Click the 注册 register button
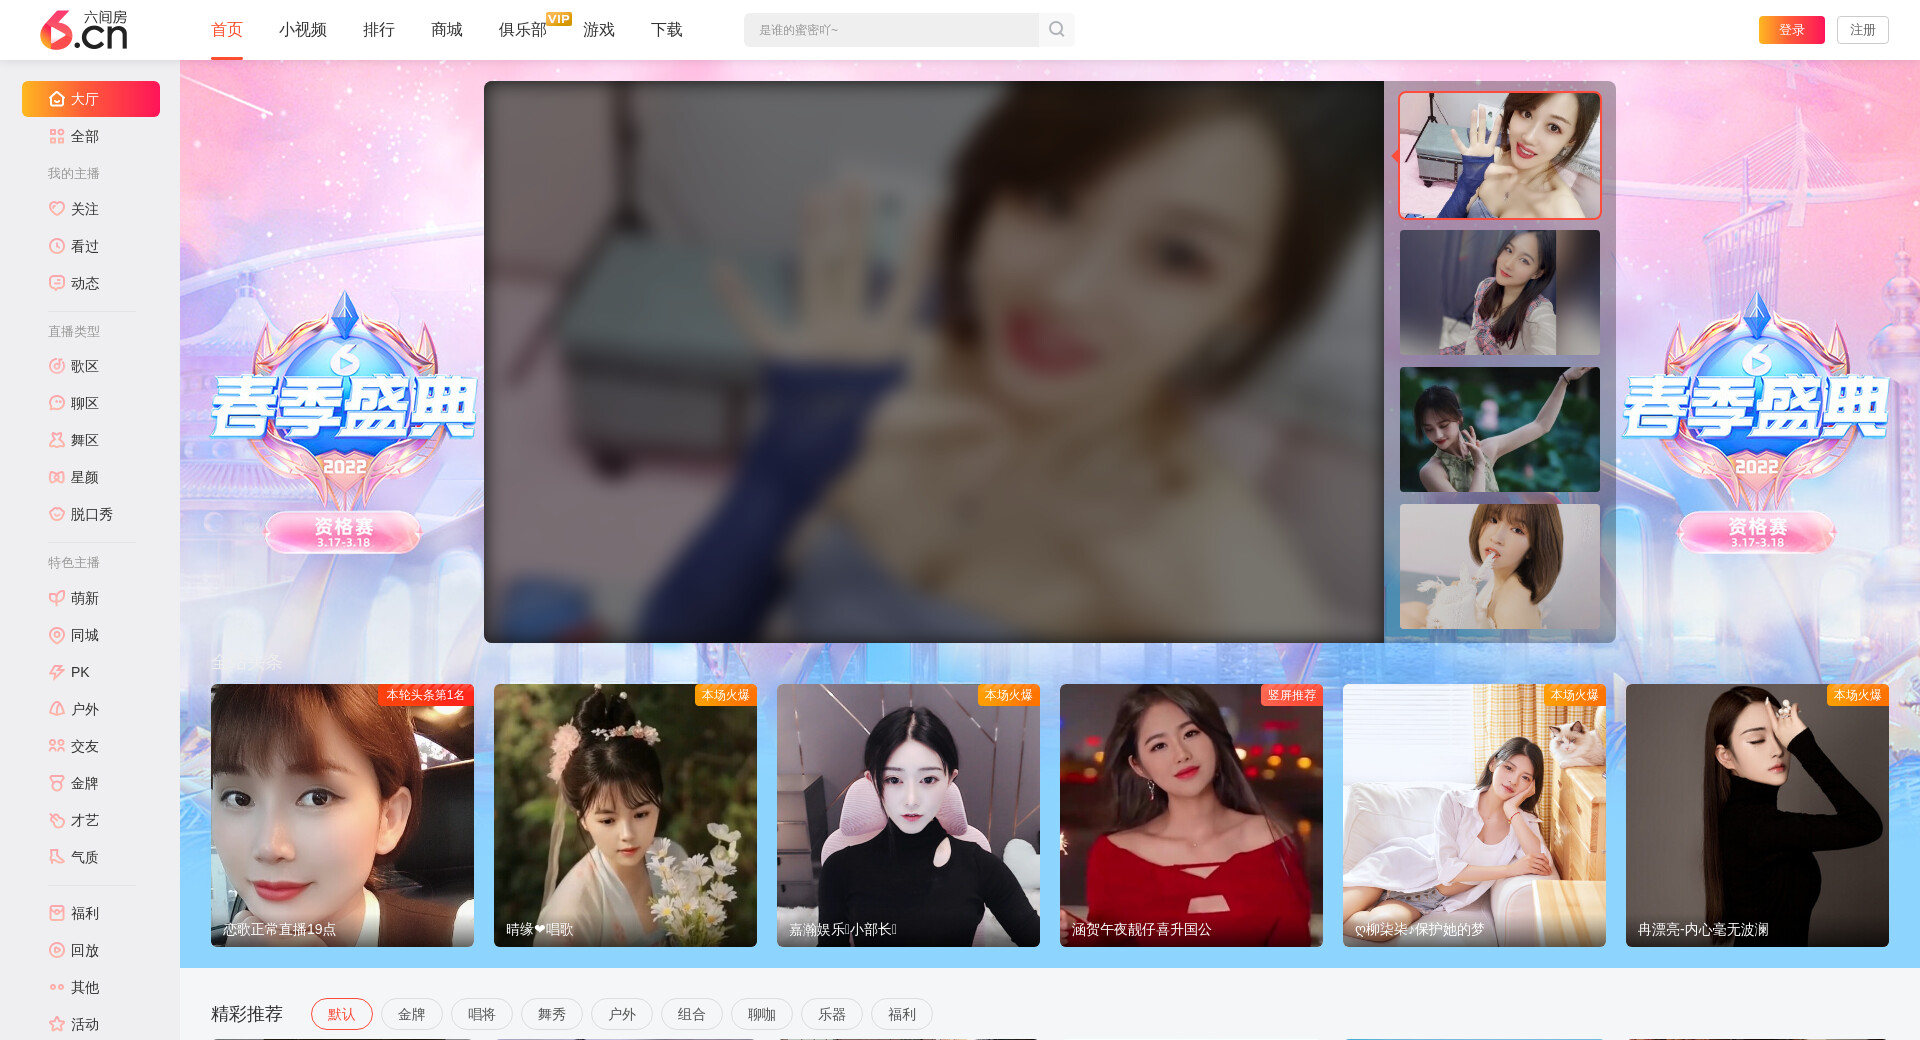The height and width of the screenshot is (1040, 1920). coord(1863,30)
